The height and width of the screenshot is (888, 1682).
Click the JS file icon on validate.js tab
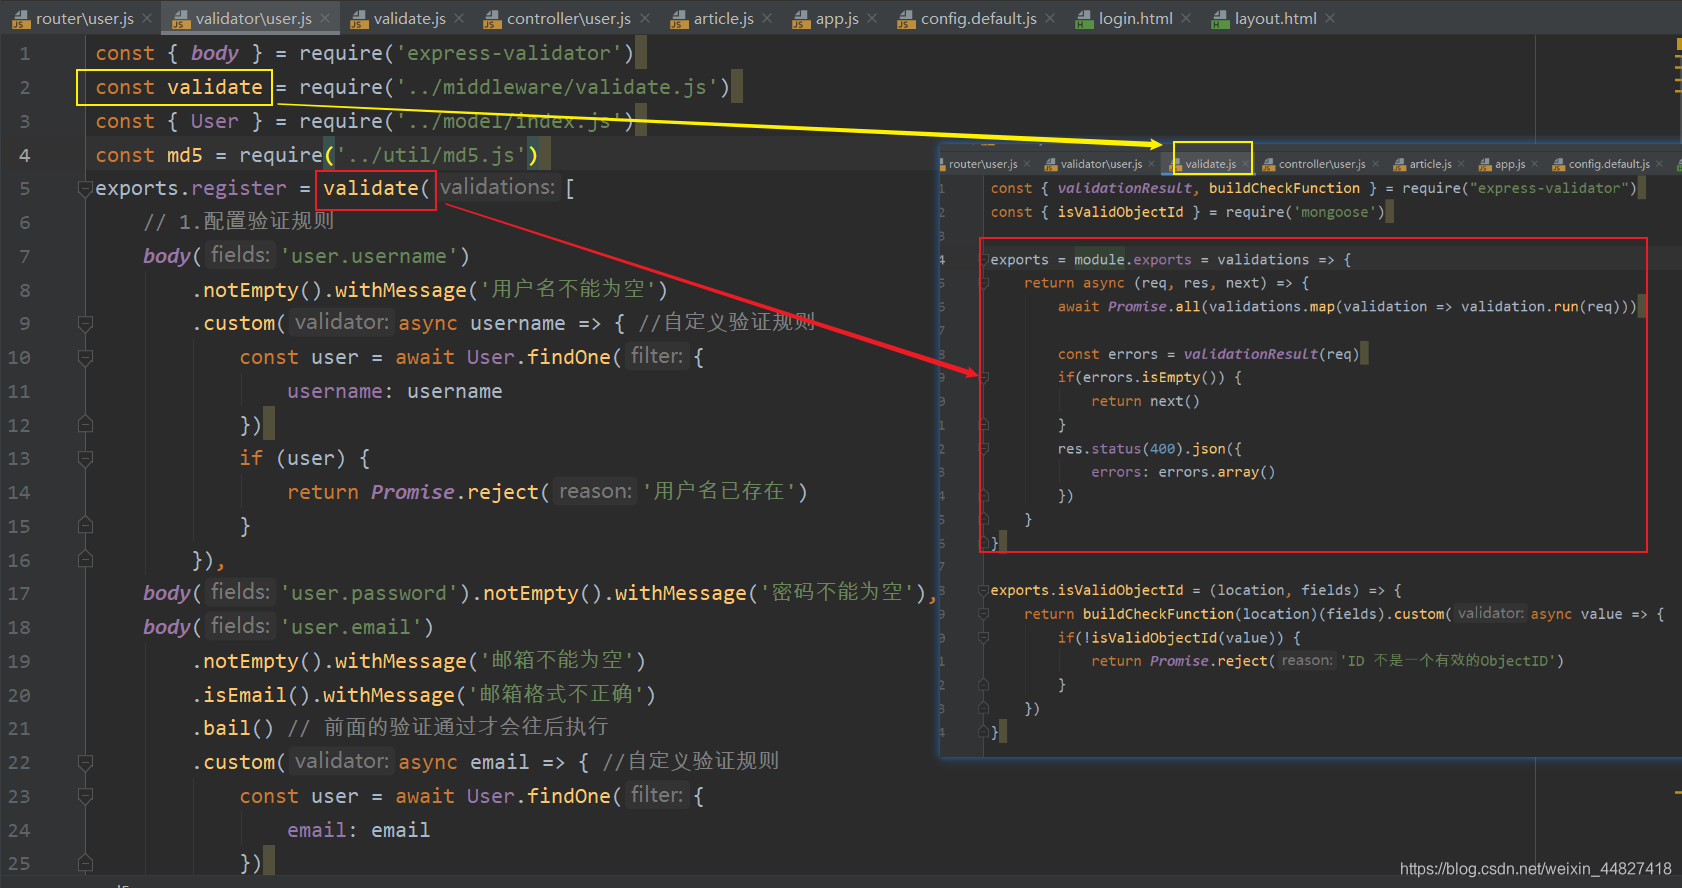coord(358,19)
